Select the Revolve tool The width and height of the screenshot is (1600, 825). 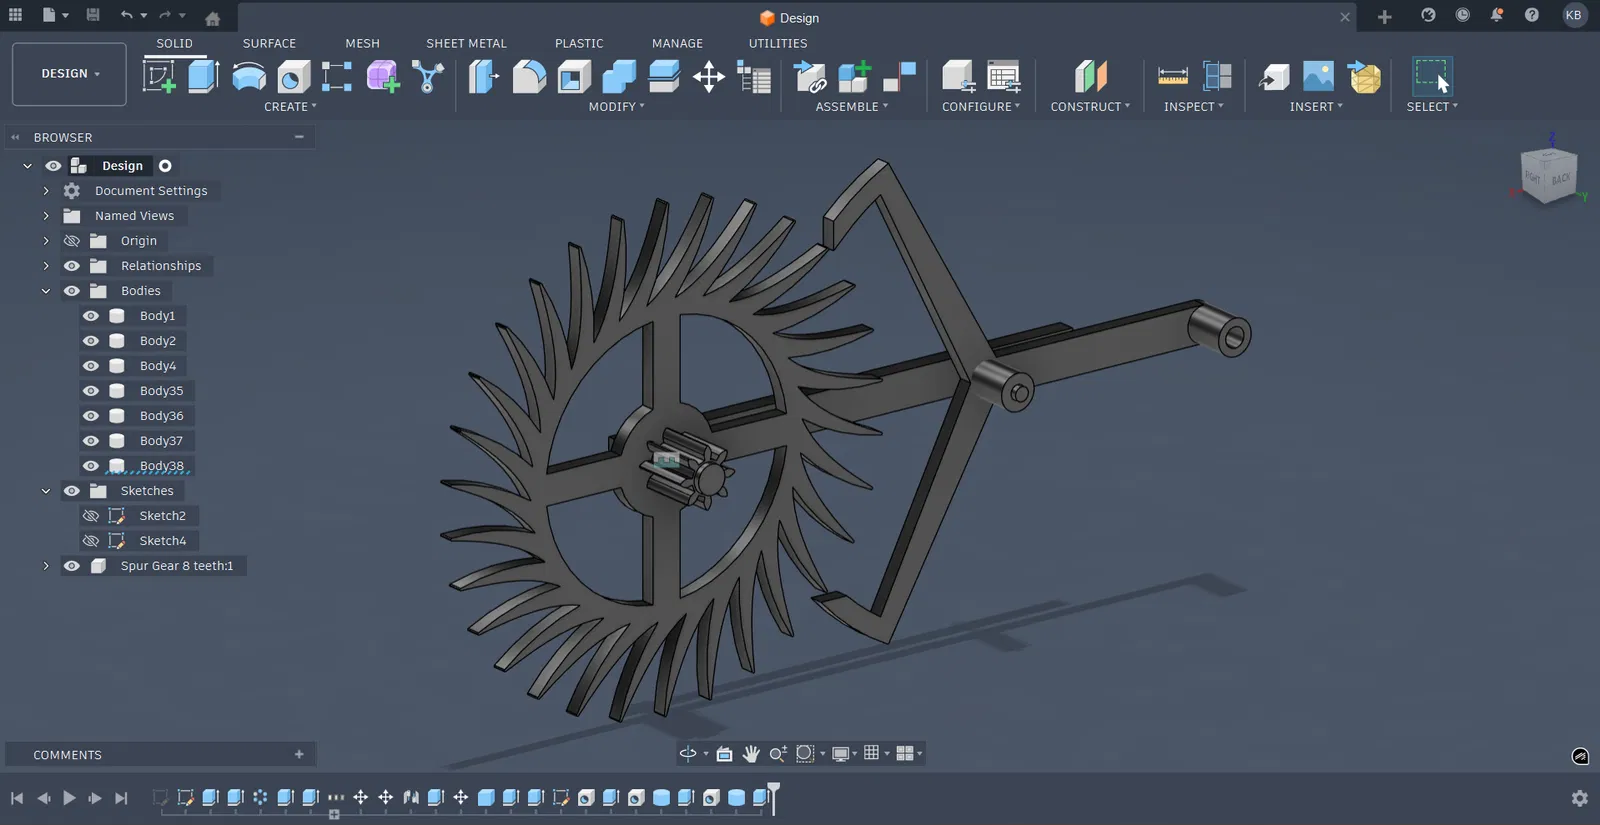click(248, 77)
